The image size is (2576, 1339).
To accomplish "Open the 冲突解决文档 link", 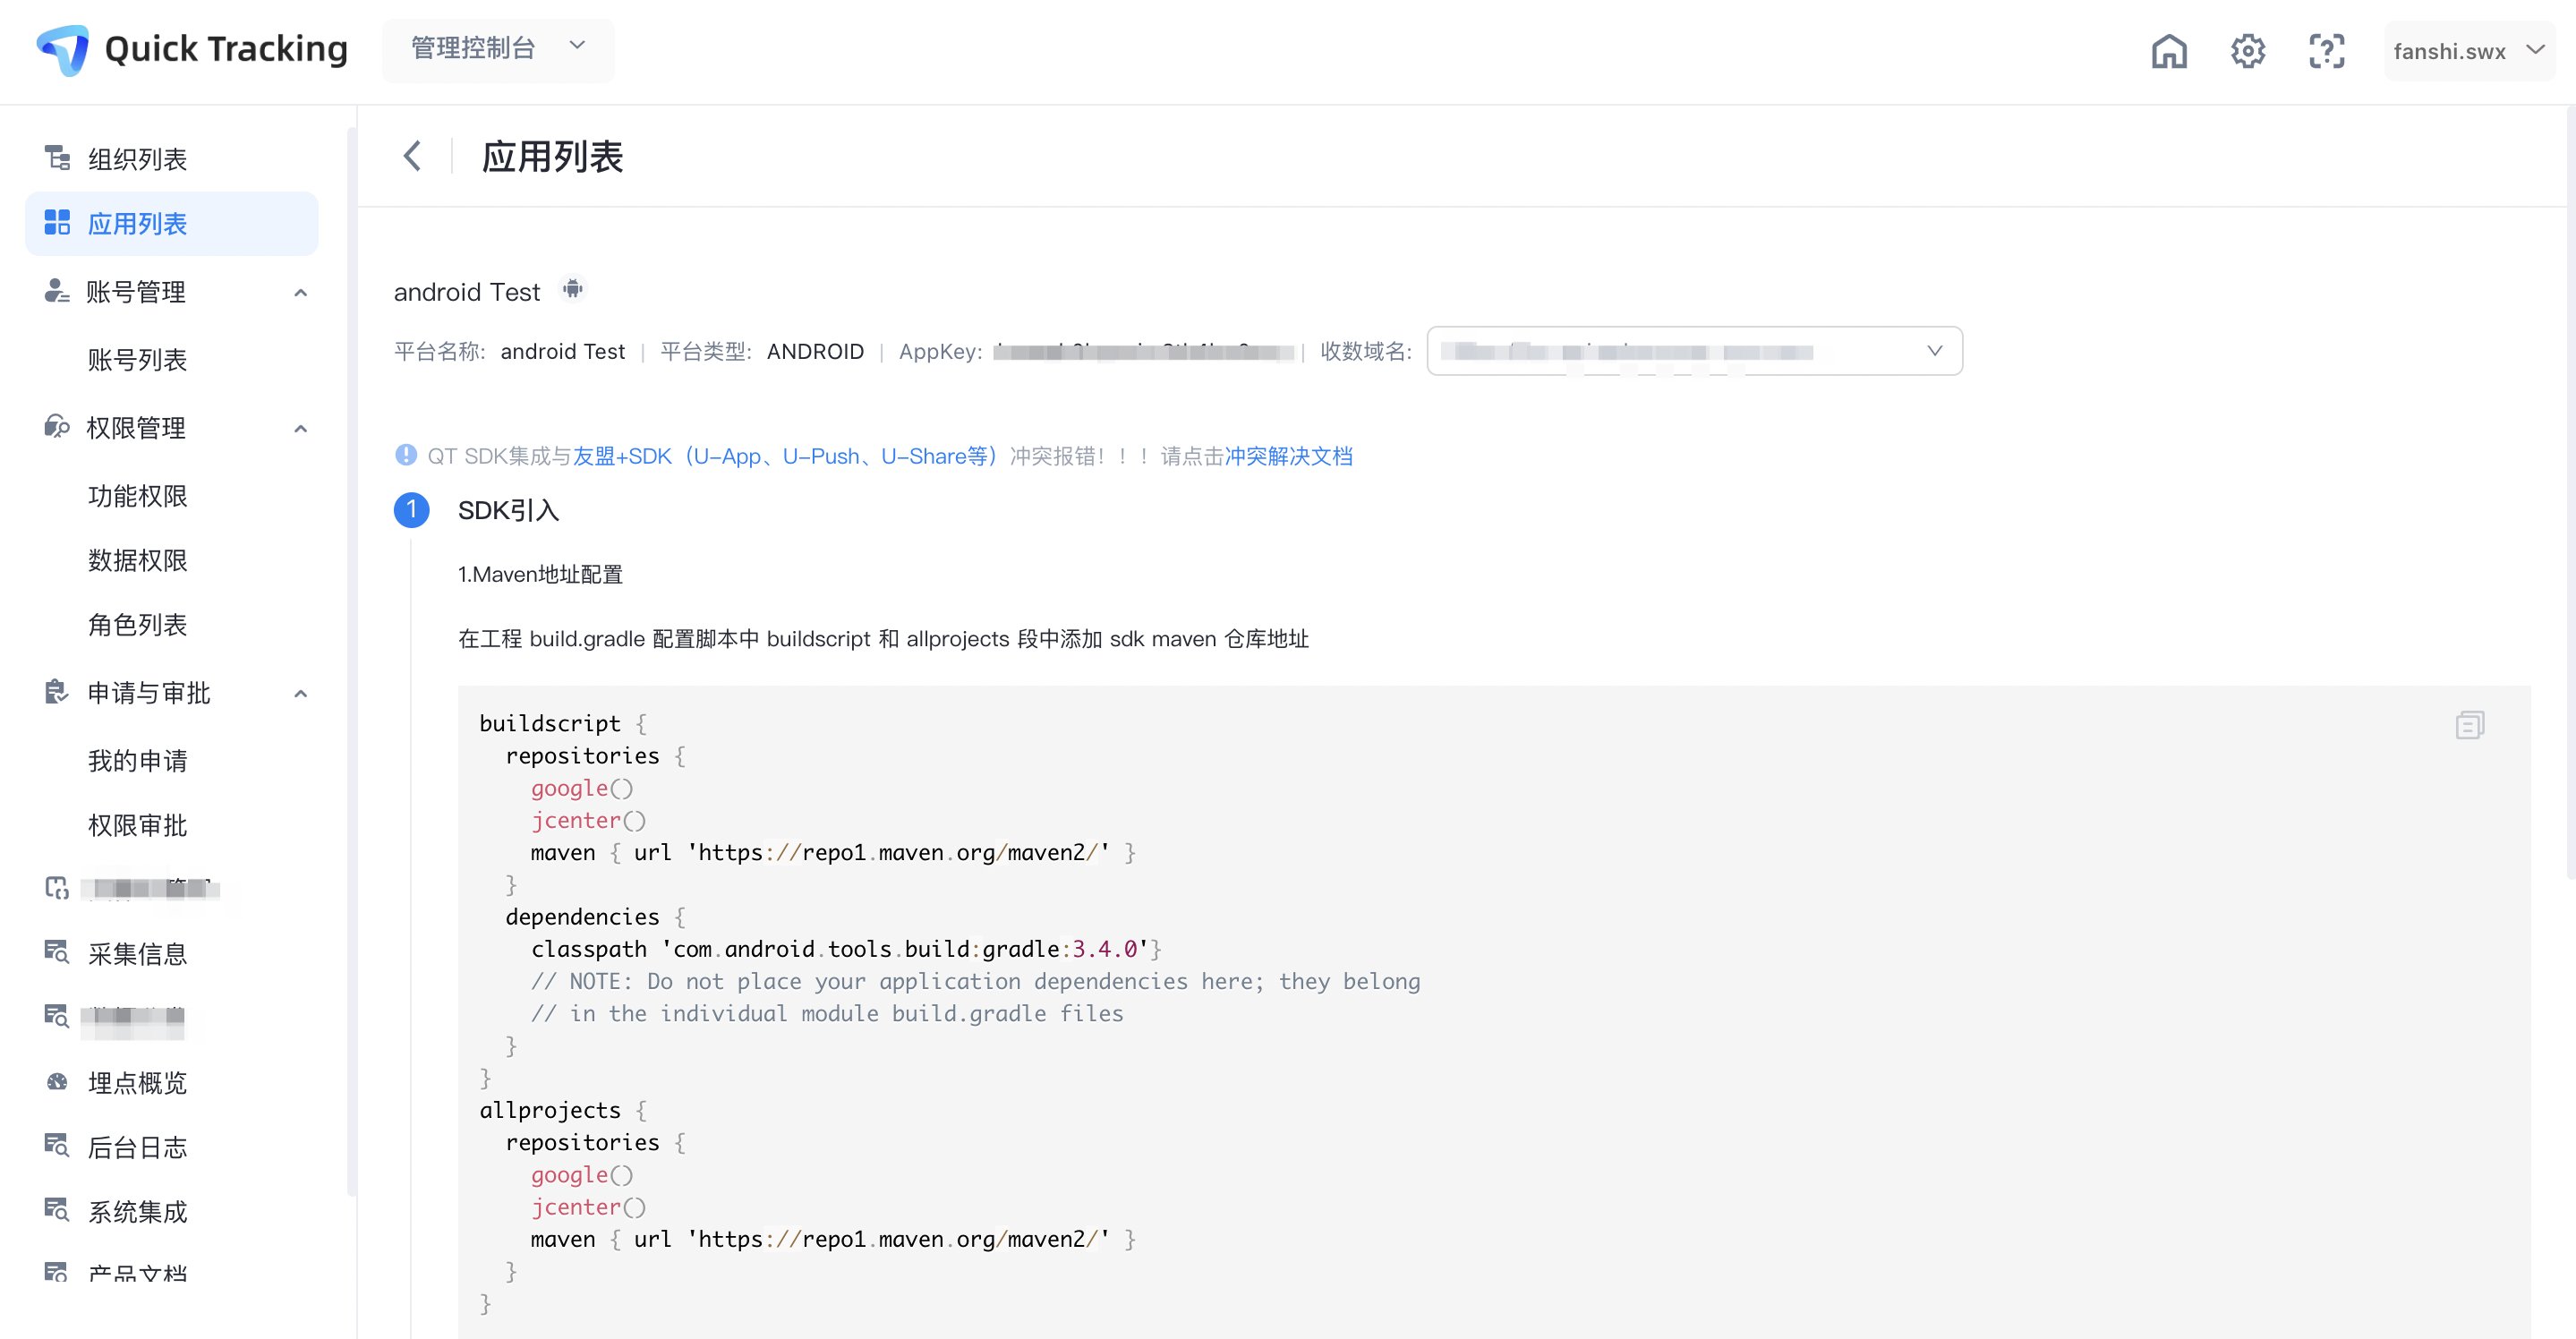I will 1288,456.
